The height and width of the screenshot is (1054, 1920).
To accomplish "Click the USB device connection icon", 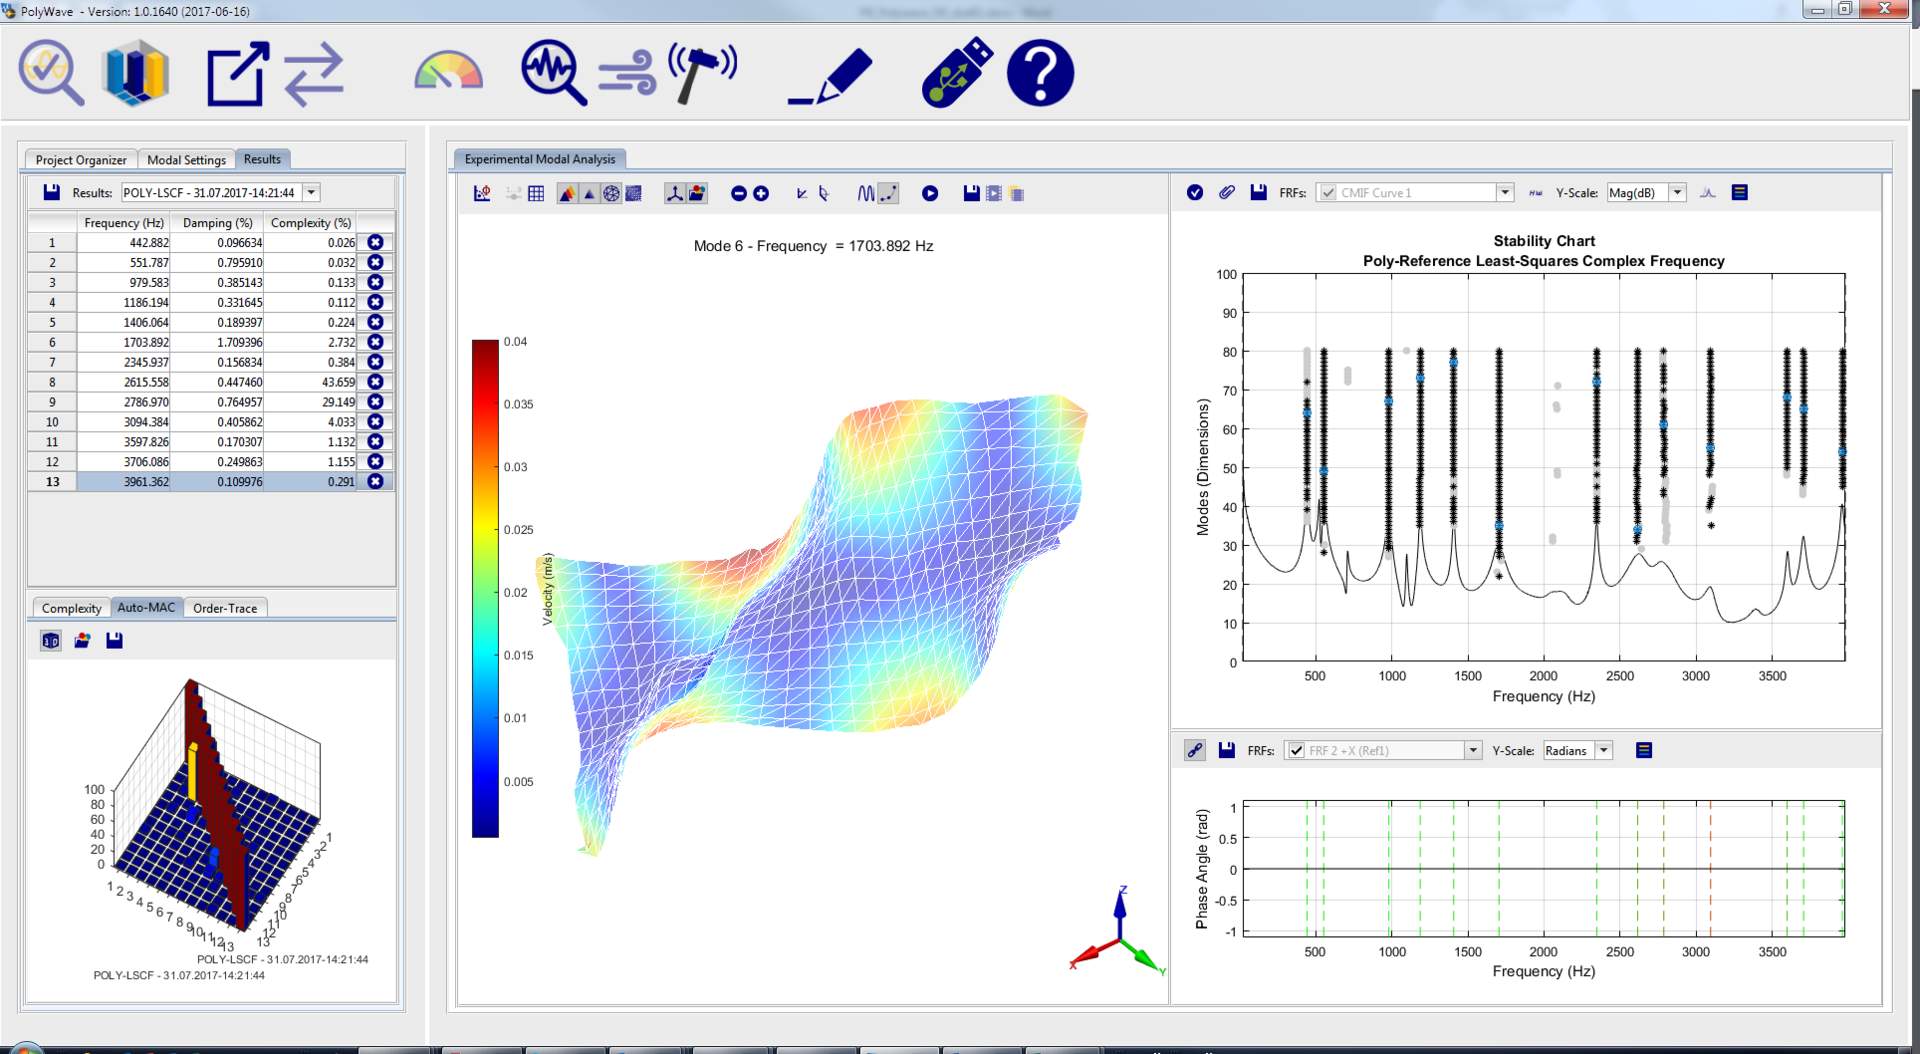I will tap(956, 73).
